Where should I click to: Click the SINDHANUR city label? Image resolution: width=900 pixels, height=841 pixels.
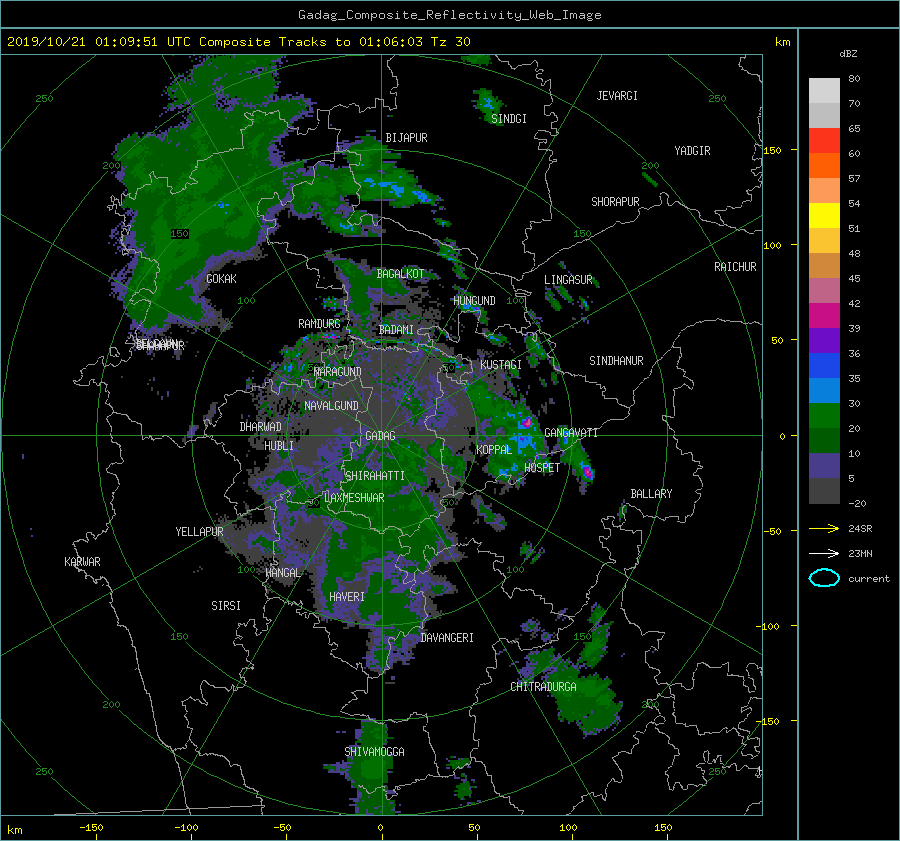pos(616,361)
